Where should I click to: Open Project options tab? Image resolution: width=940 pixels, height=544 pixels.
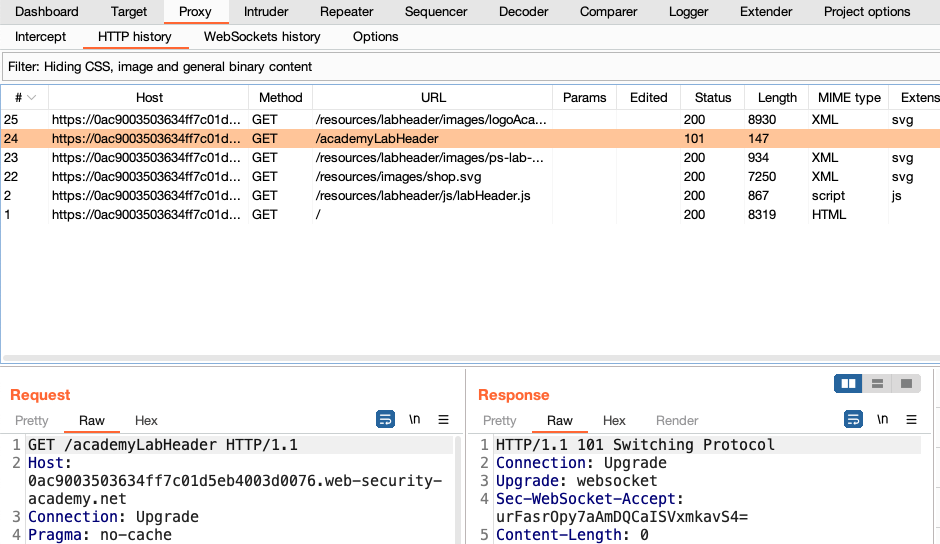point(867,11)
